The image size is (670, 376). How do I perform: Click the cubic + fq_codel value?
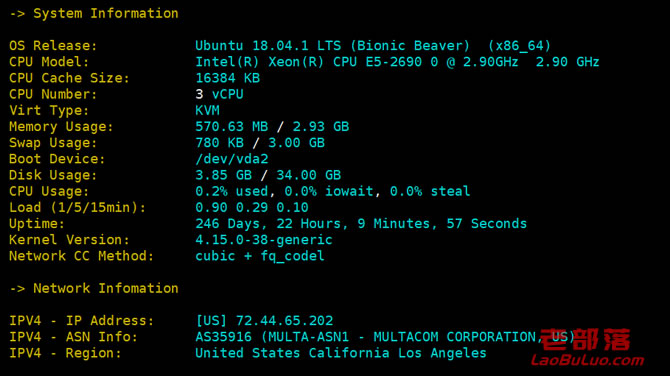point(260,256)
